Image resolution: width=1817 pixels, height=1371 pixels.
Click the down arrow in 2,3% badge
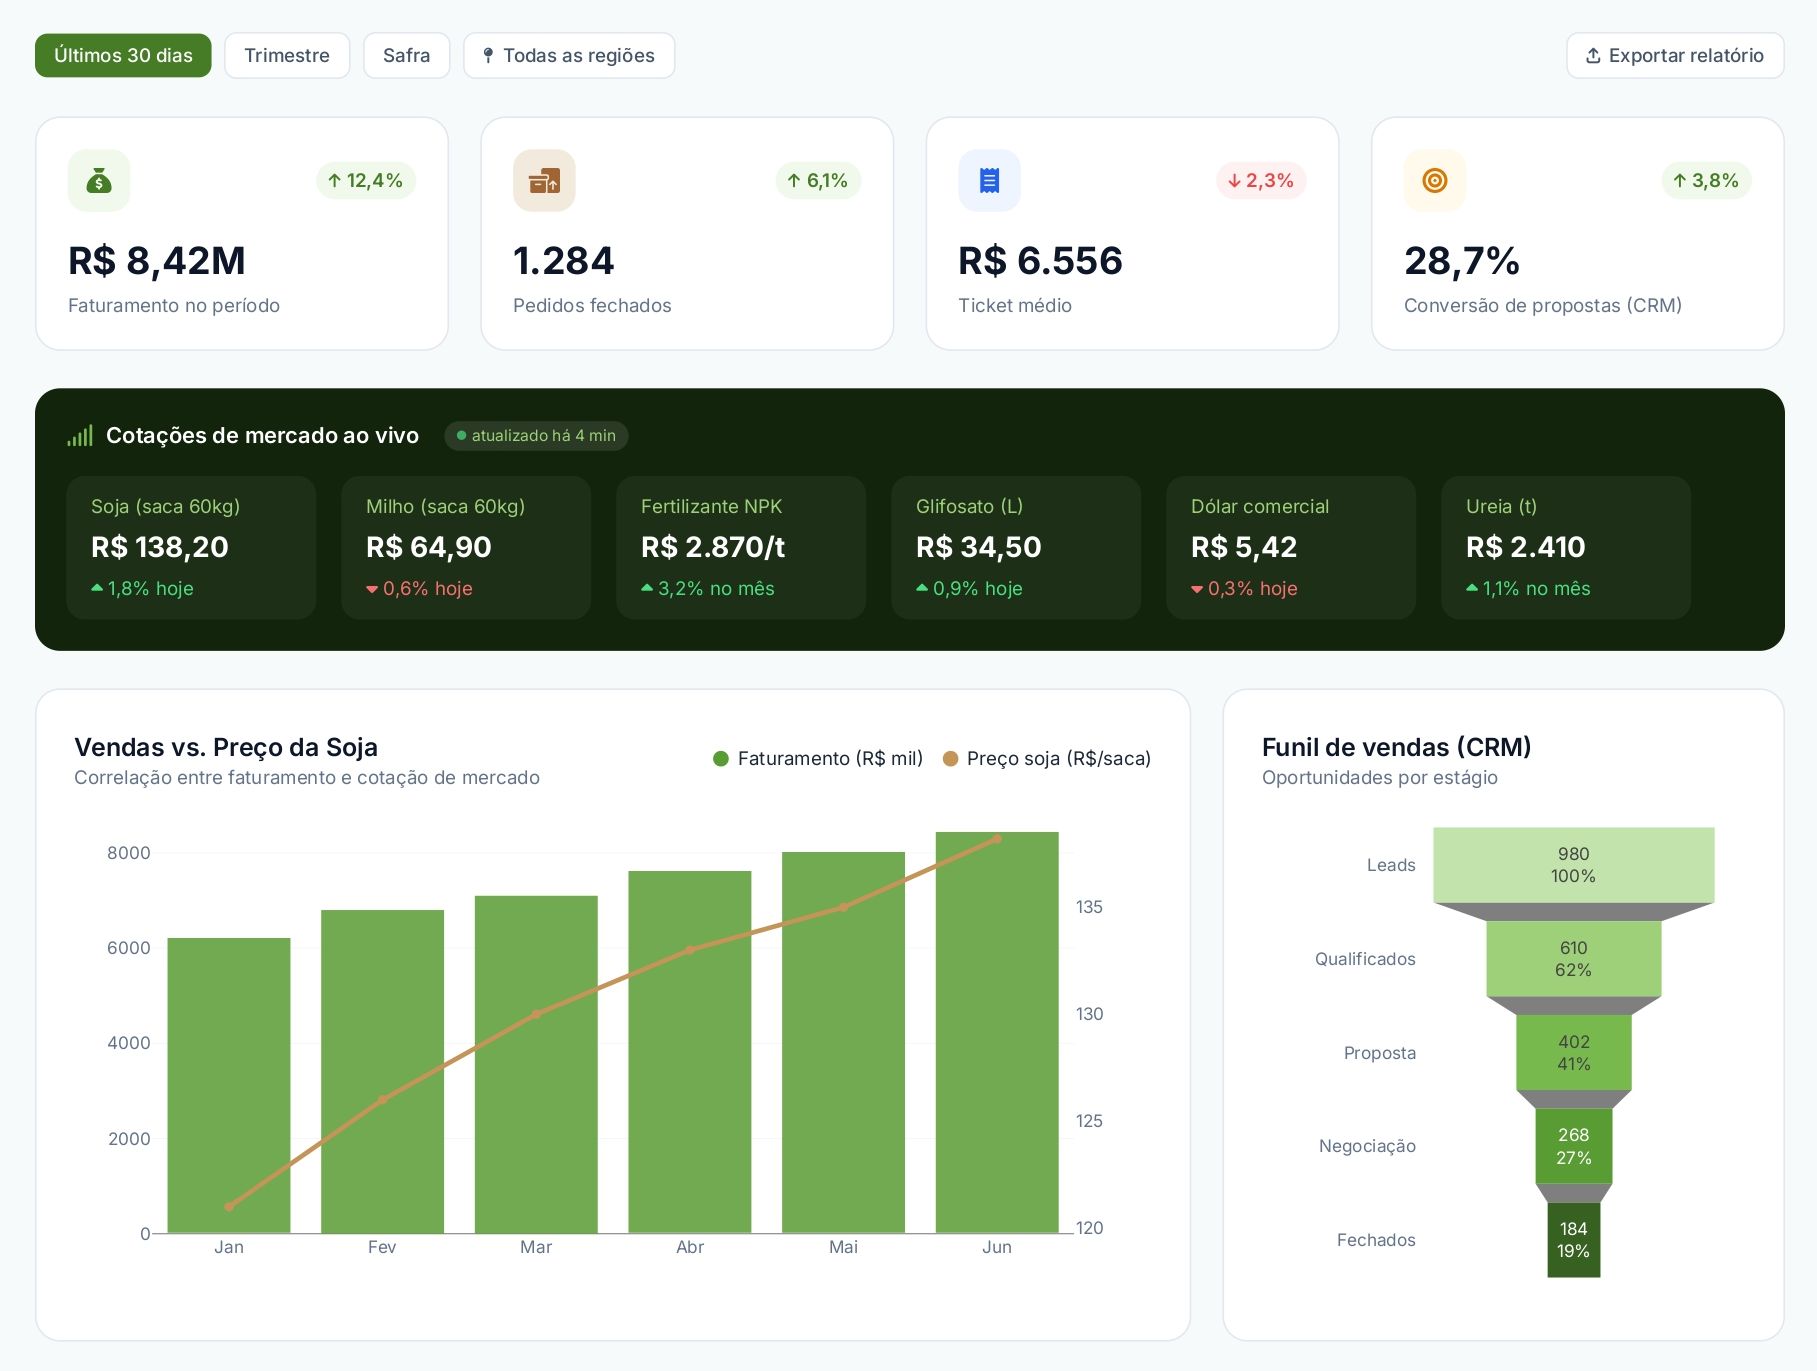1234,181
